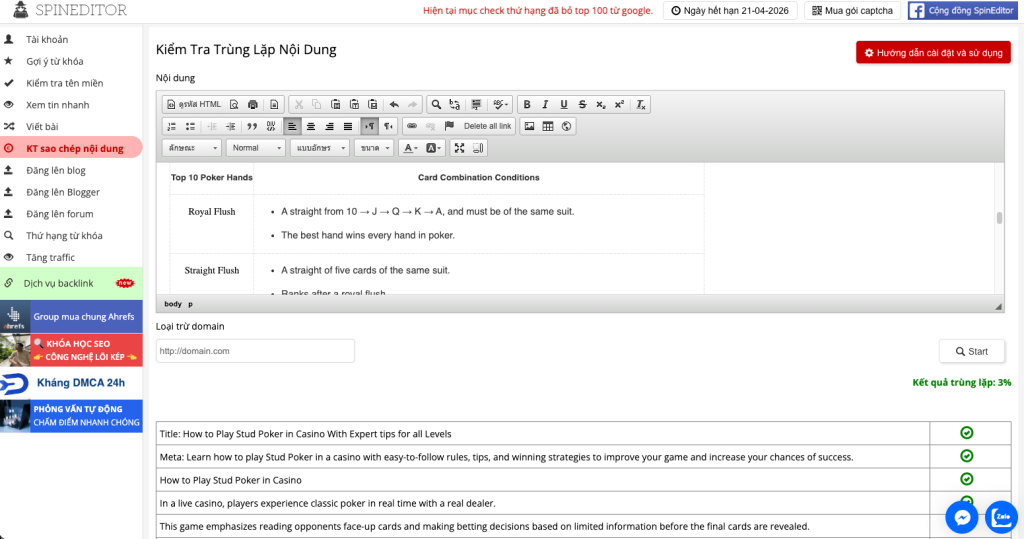
Task: Select Viết bài from the sidebar
Action: tap(42, 127)
